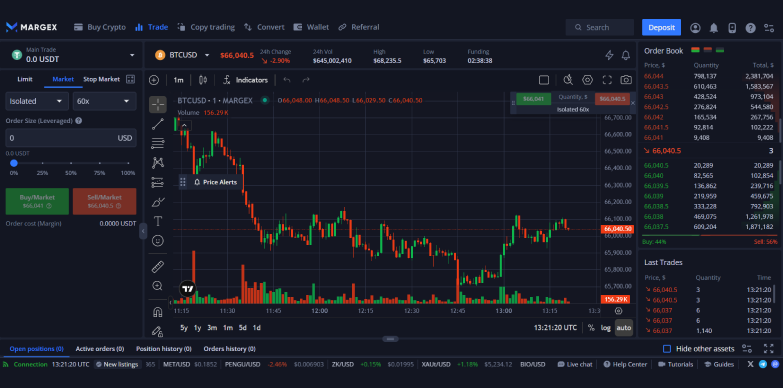Viewport: 783px width, 388px height.
Task: Click the blue Deposit button
Action: pyautogui.click(x=661, y=27)
